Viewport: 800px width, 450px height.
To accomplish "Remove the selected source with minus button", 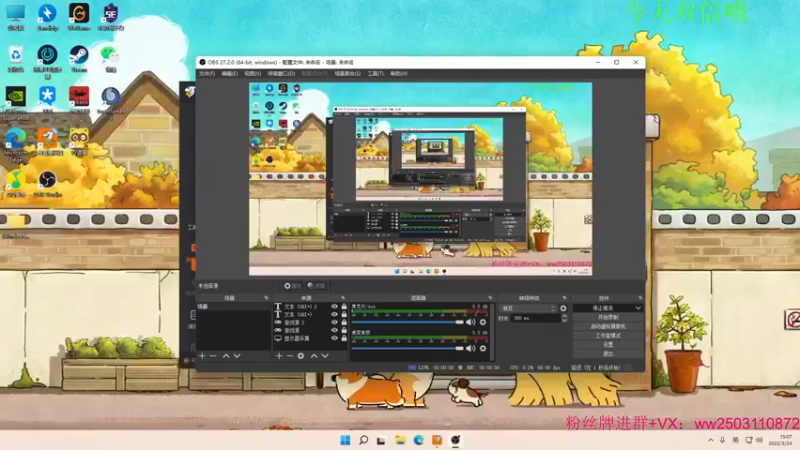I will point(290,356).
